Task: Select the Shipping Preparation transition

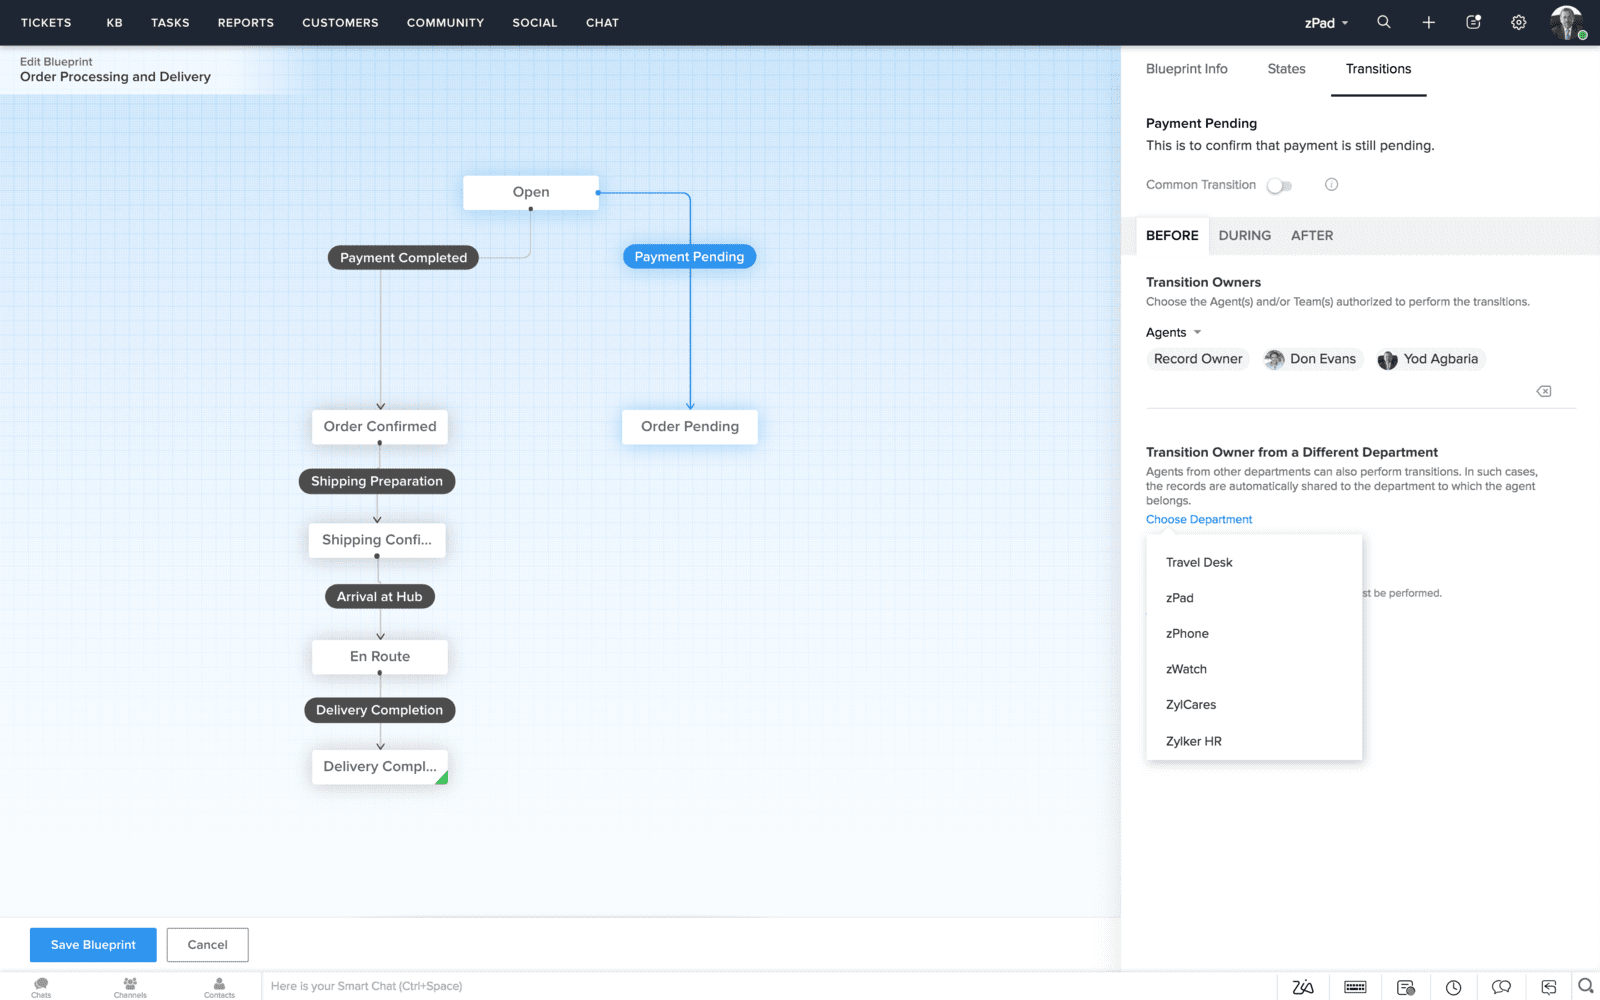Action: coord(377,481)
